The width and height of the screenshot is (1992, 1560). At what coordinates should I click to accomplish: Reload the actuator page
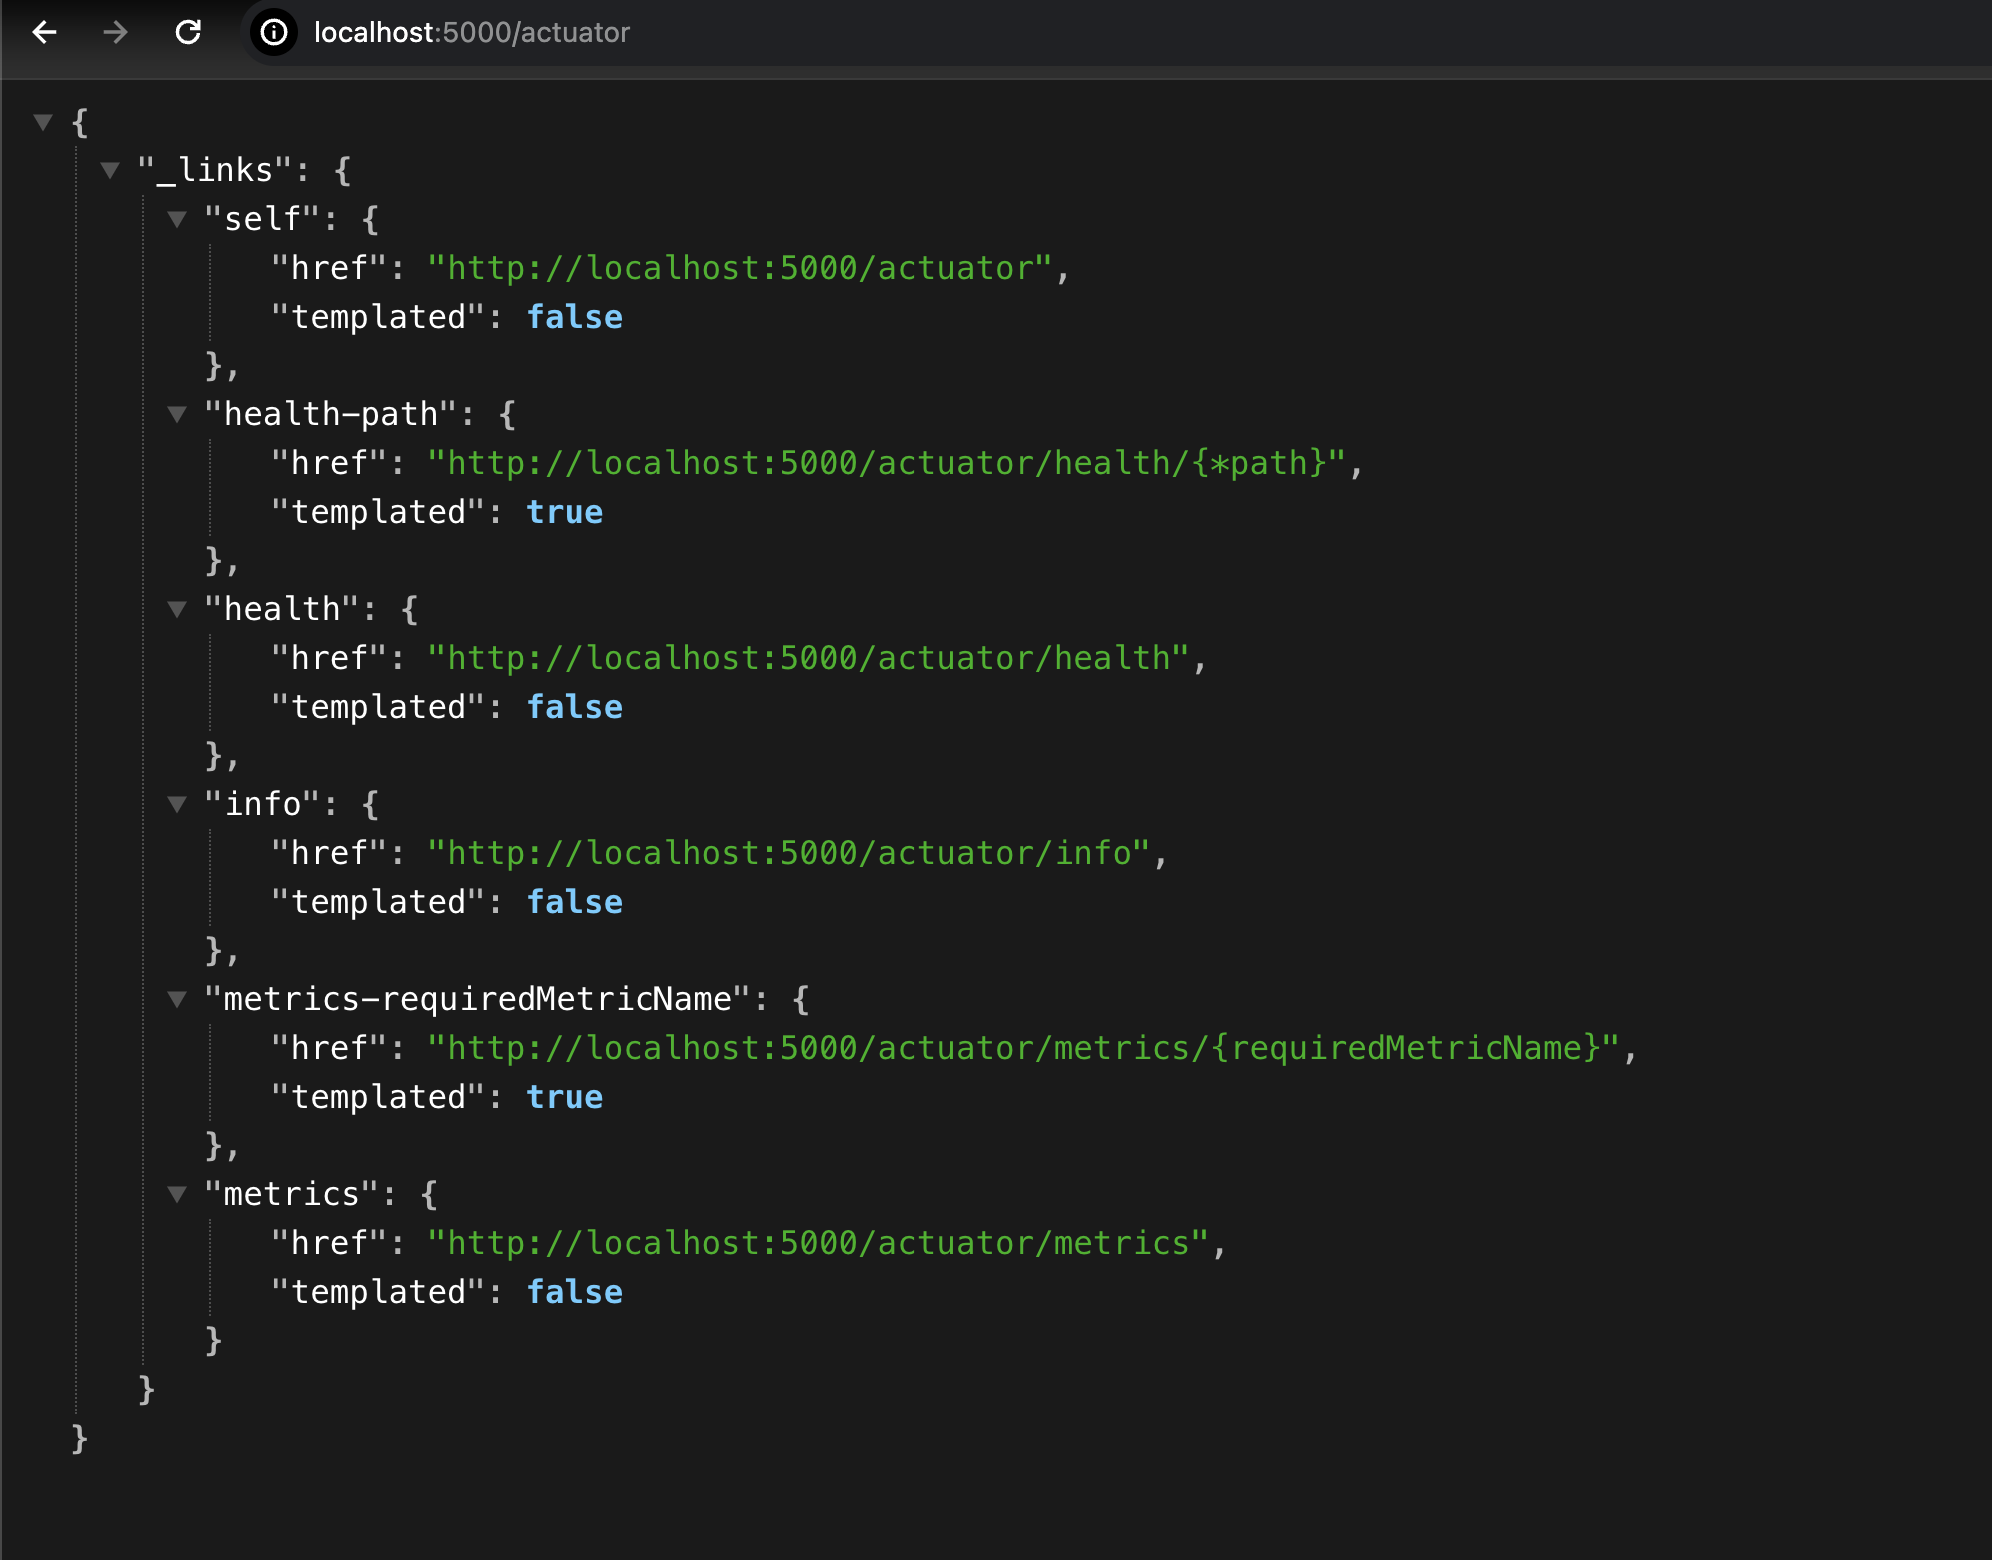(188, 33)
